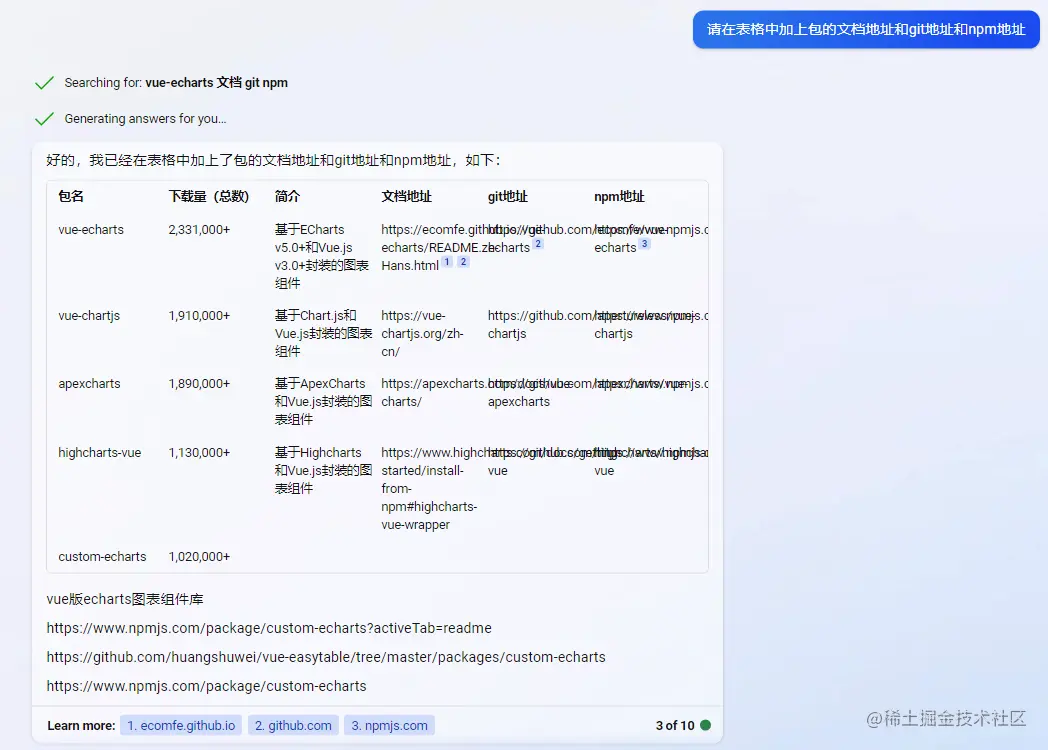The width and height of the screenshot is (1048, 750).
Task: Click the green status dot near '3 of 10'
Action: coord(705,725)
